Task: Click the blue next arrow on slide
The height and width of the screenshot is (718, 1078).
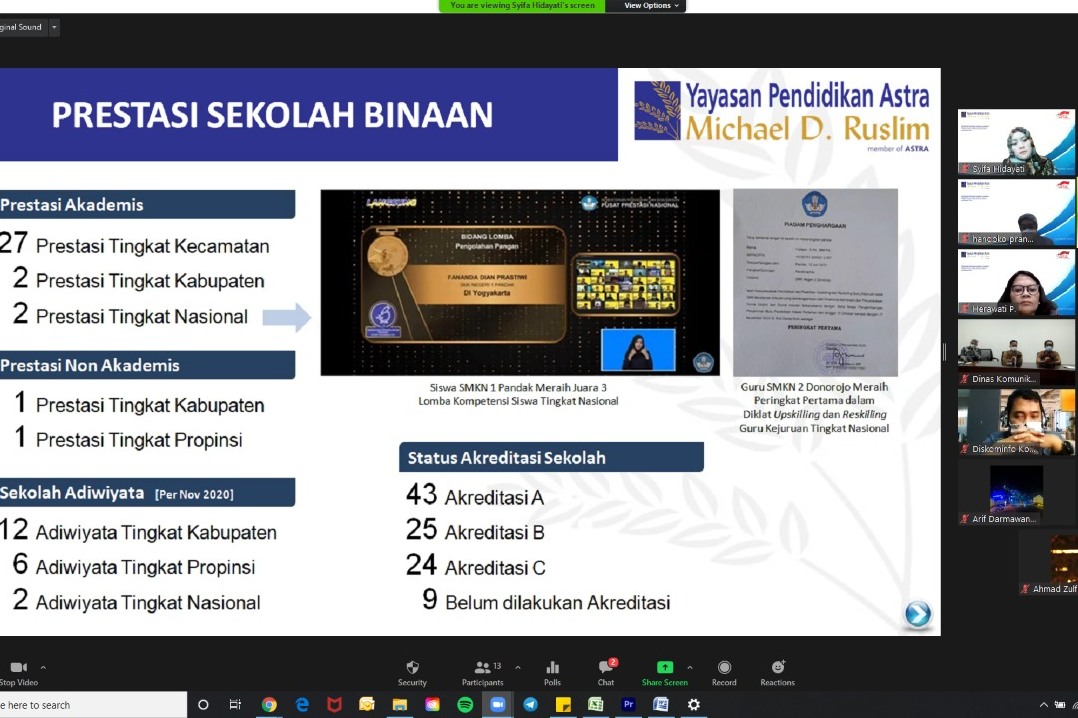Action: pyautogui.click(x=917, y=614)
